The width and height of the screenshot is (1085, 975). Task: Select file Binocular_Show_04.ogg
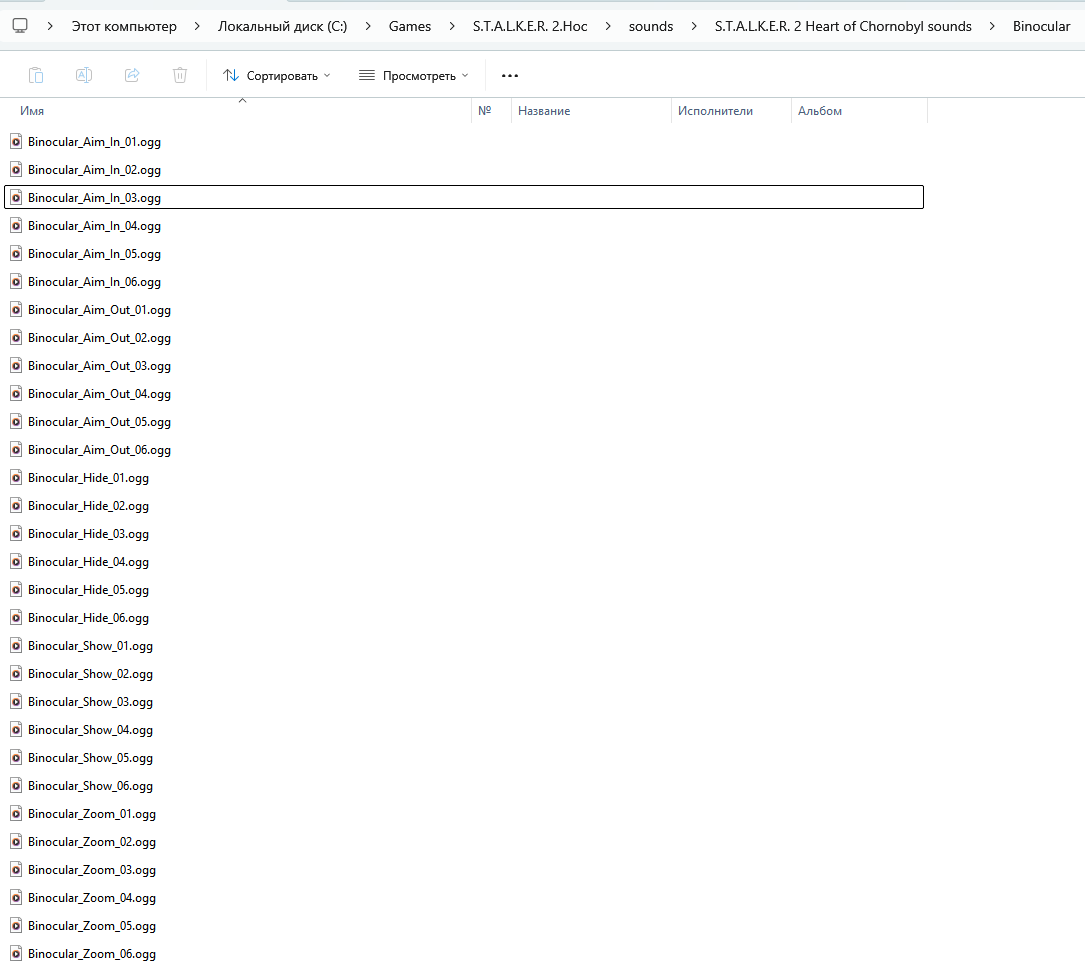coord(90,730)
